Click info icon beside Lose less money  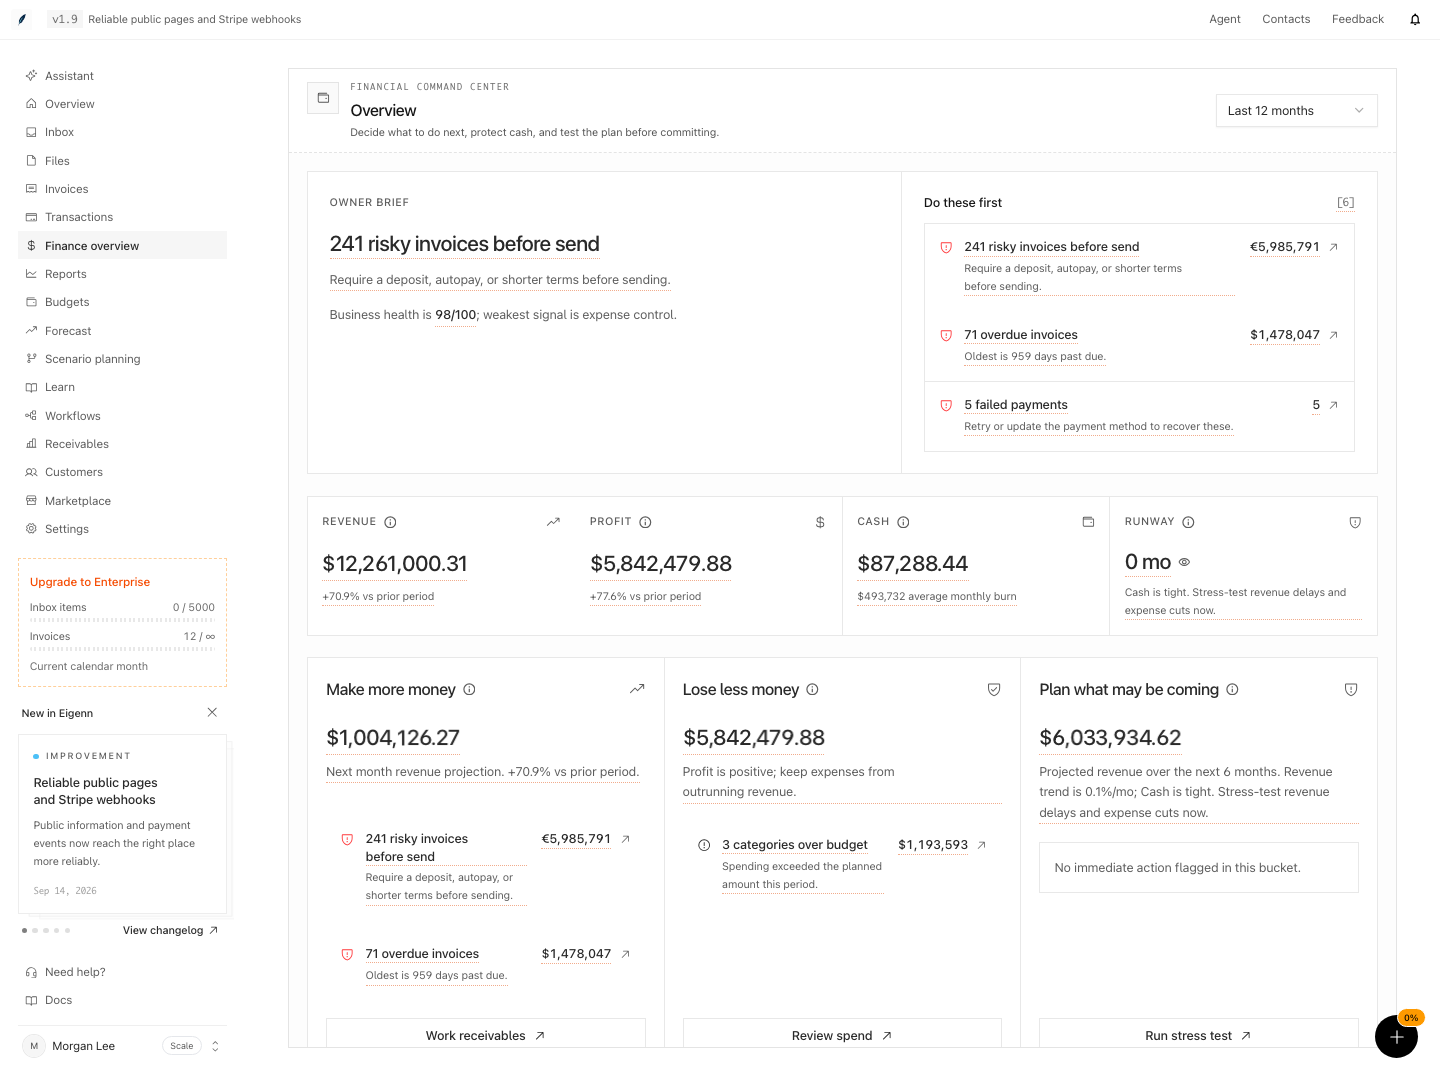[x=813, y=689]
